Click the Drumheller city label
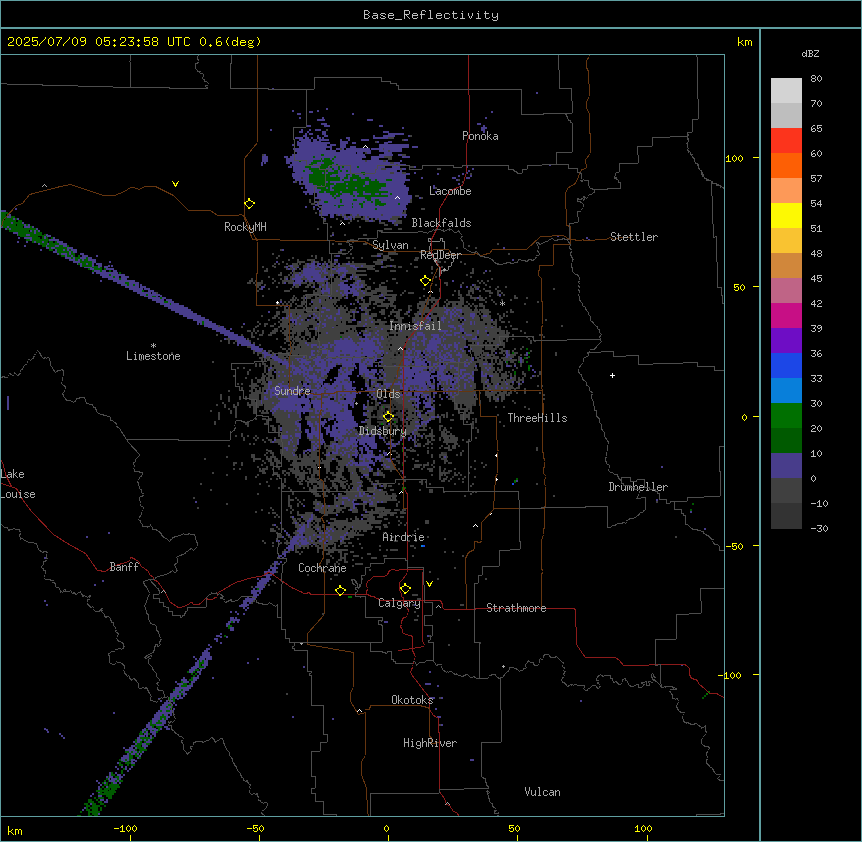The width and height of the screenshot is (862, 842). point(638,487)
